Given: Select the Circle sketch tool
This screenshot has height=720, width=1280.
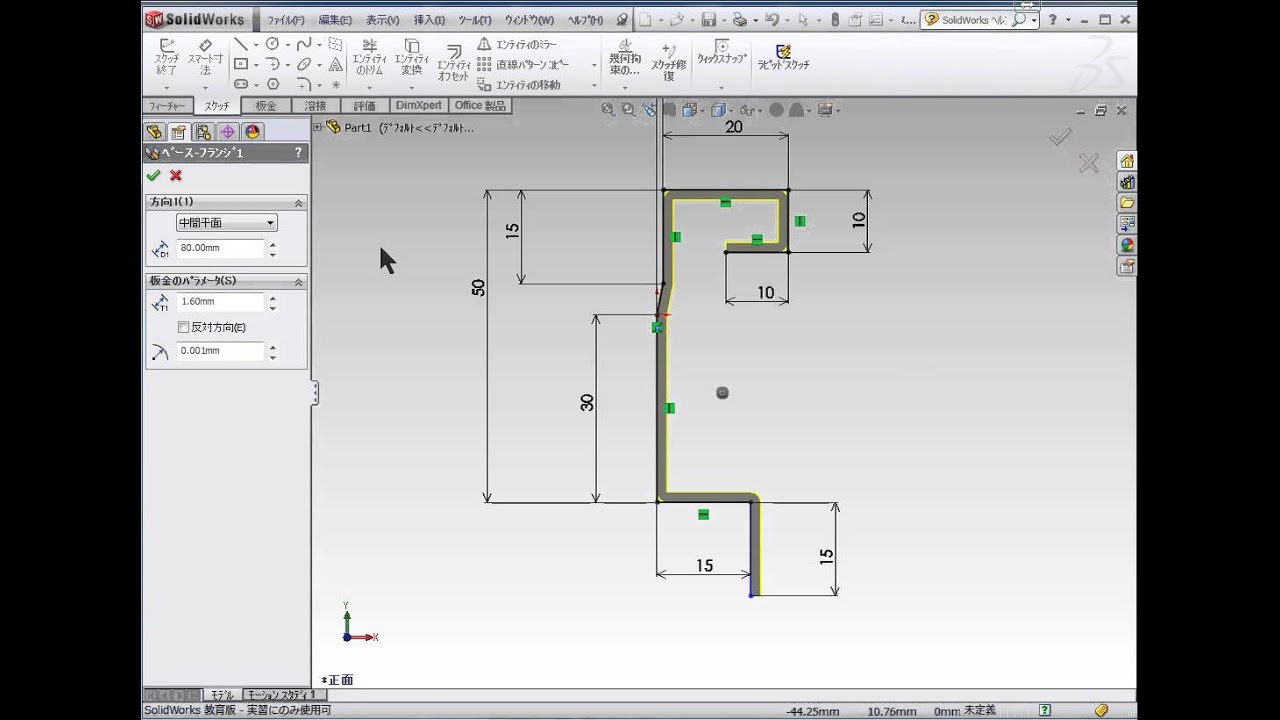Looking at the screenshot, I should click(x=272, y=44).
